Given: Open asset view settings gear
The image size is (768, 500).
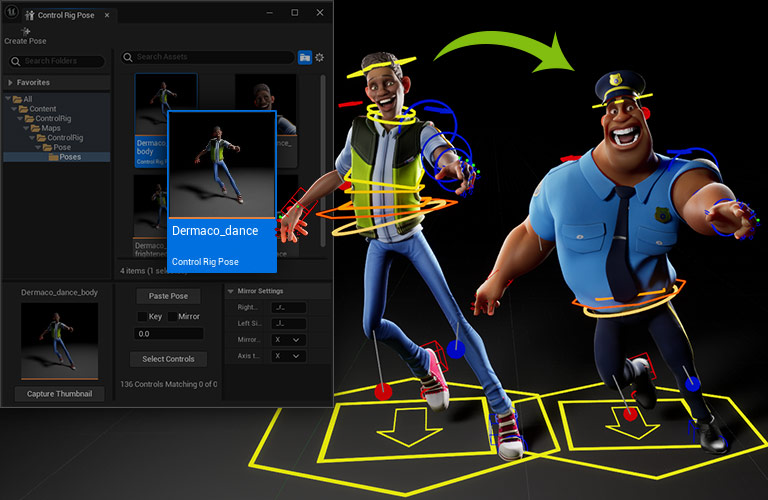Looking at the screenshot, I should point(320,58).
